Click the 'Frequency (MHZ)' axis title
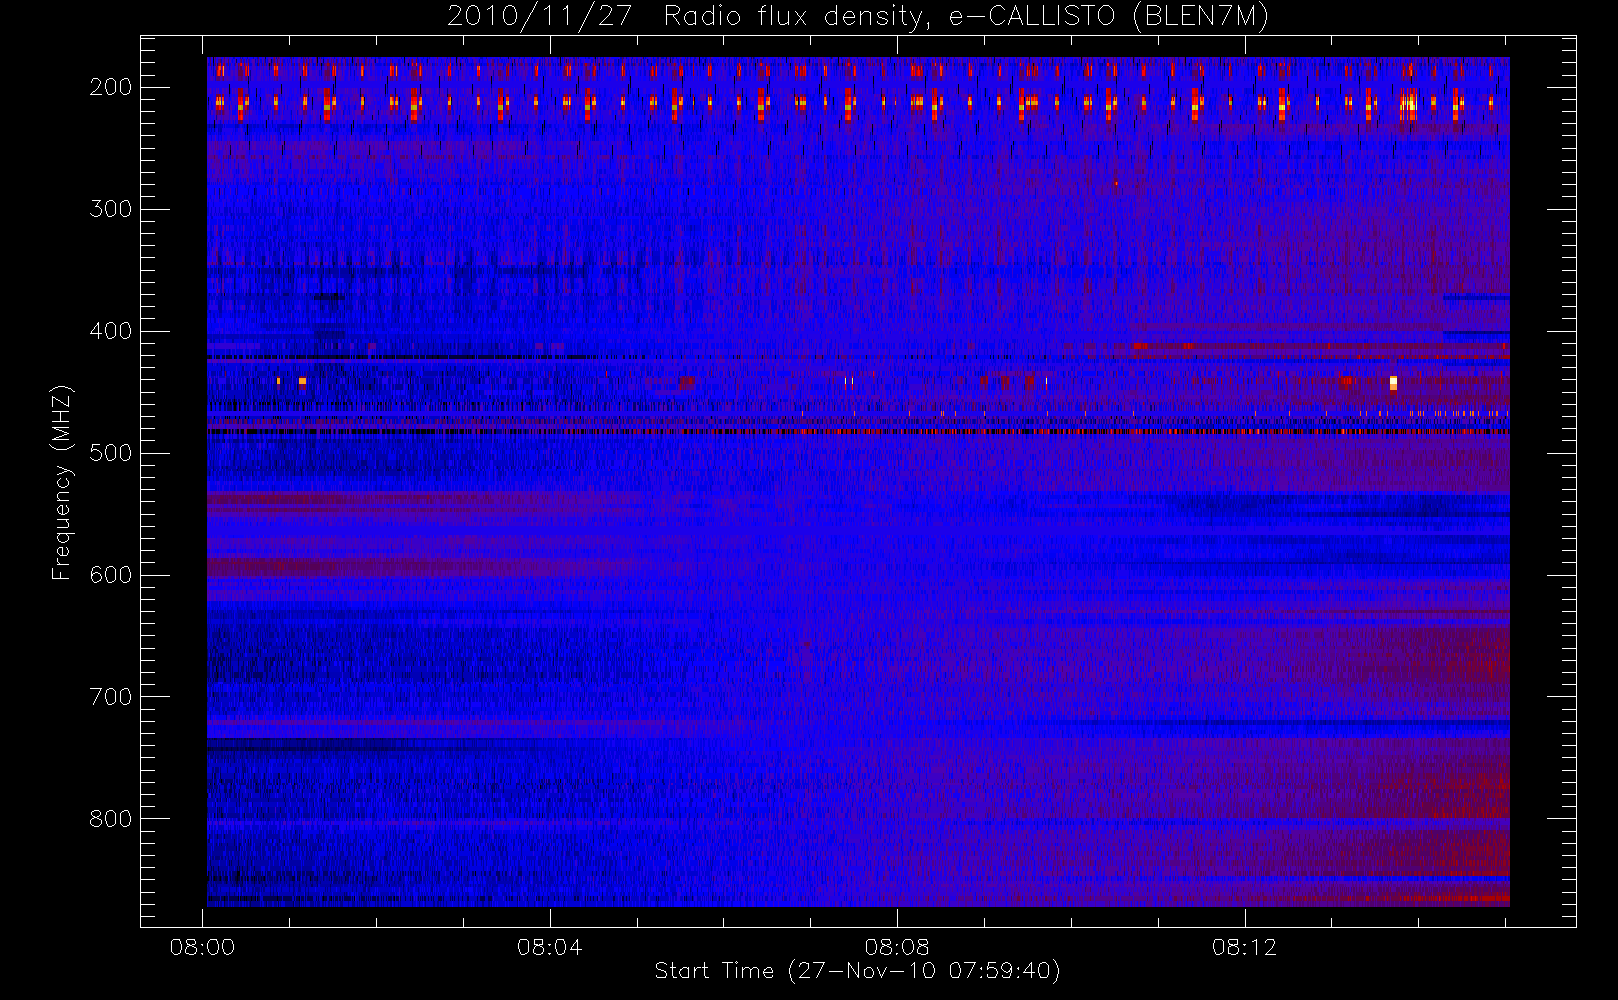The image size is (1618, 1000). (x=62, y=482)
